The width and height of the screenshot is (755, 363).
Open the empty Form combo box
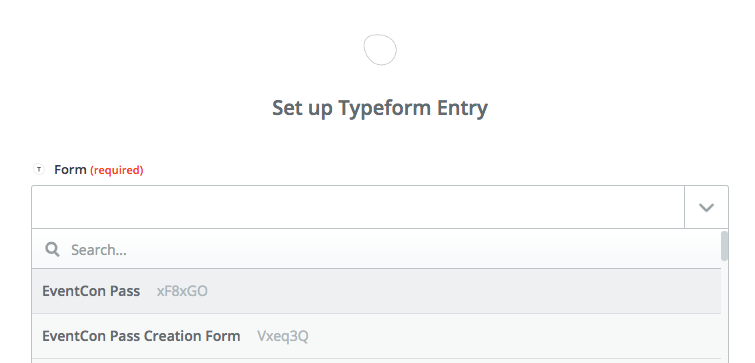tap(358, 207)
